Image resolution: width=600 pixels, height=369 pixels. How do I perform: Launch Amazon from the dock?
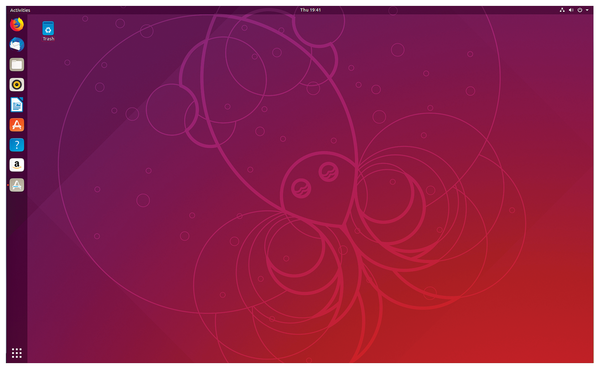point(16,165)
